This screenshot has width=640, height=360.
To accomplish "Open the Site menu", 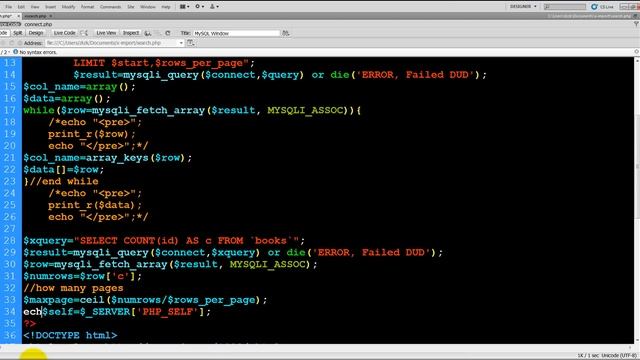I will (x=131, y=7).
